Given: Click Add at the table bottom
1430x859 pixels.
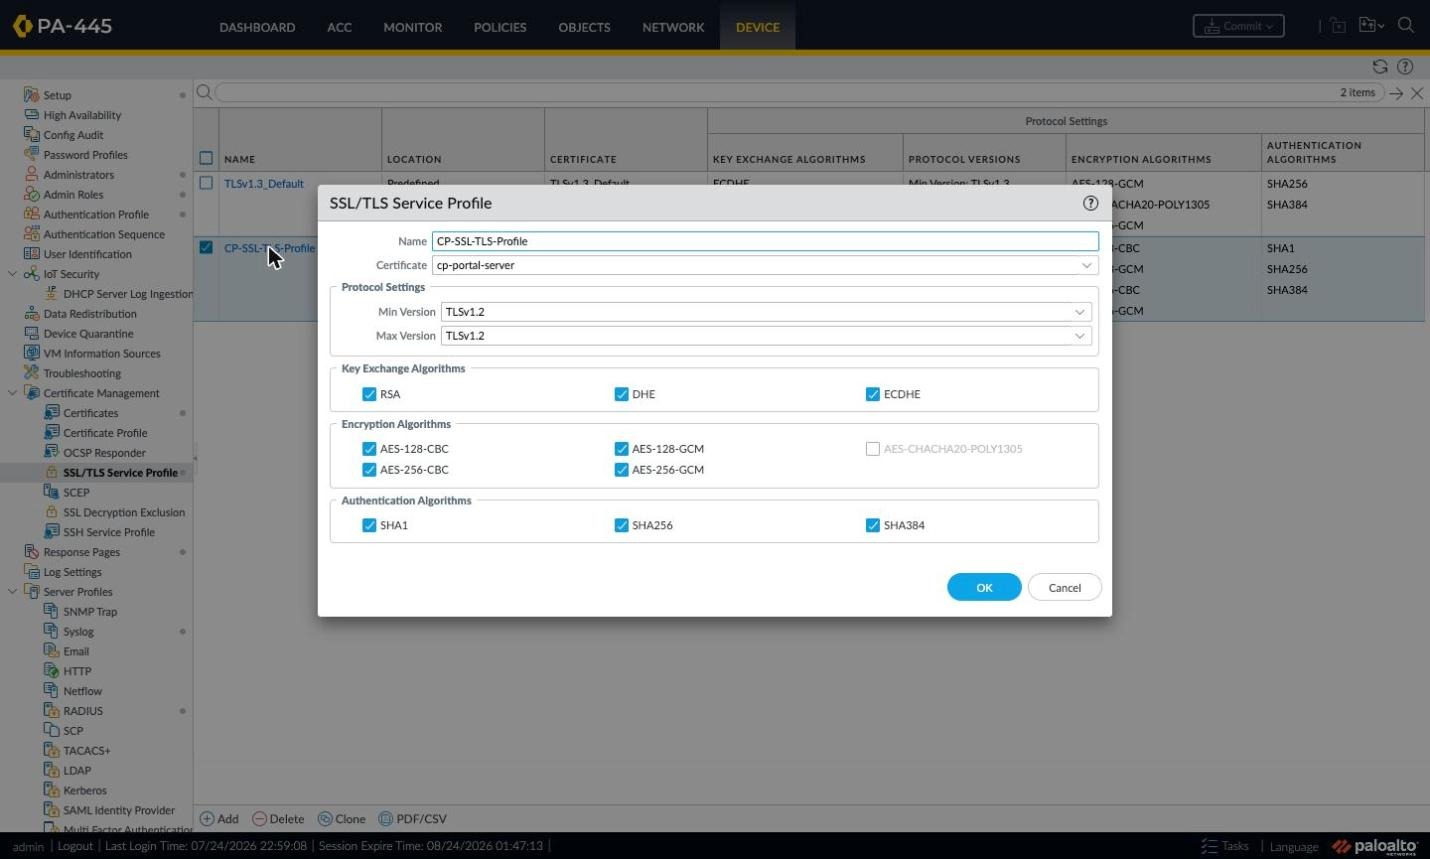Looking at the screenshot, I should click(x=220, y=819).
